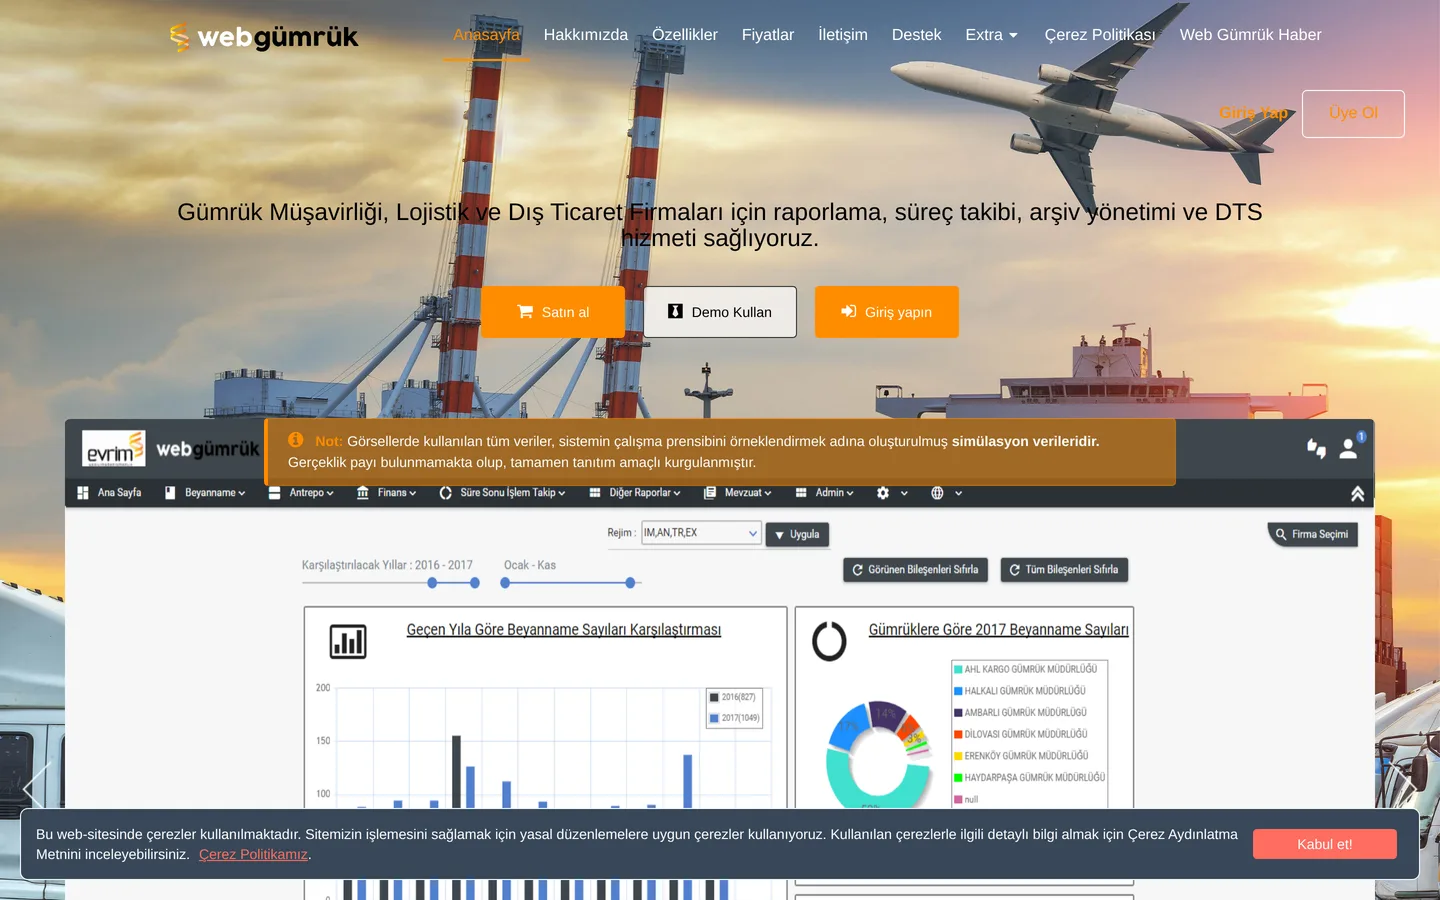Click the HALKALI GÜMRÜK MÜDÜRLÜĞÜ legend entry
Screen dimensions: 1440x900
tap(1020, 691)
